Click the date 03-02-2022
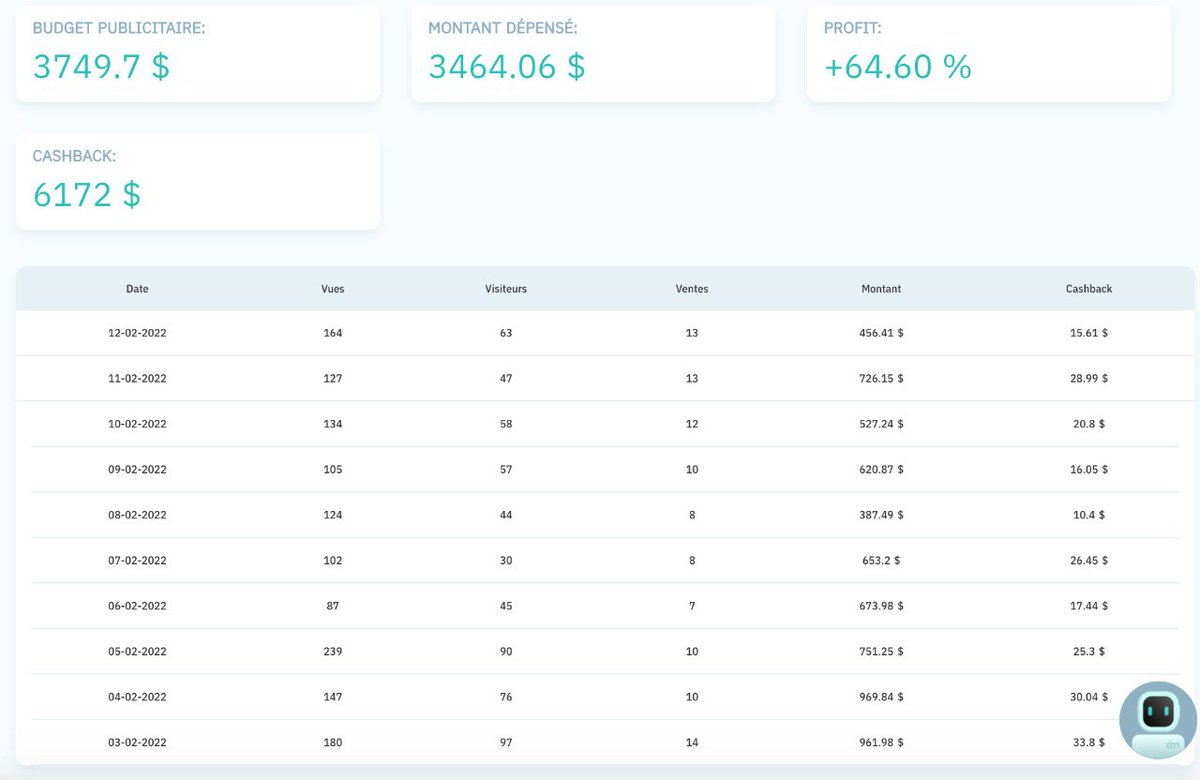Image resolution: width=1200 pixels, height=780 pixels. 137,742
